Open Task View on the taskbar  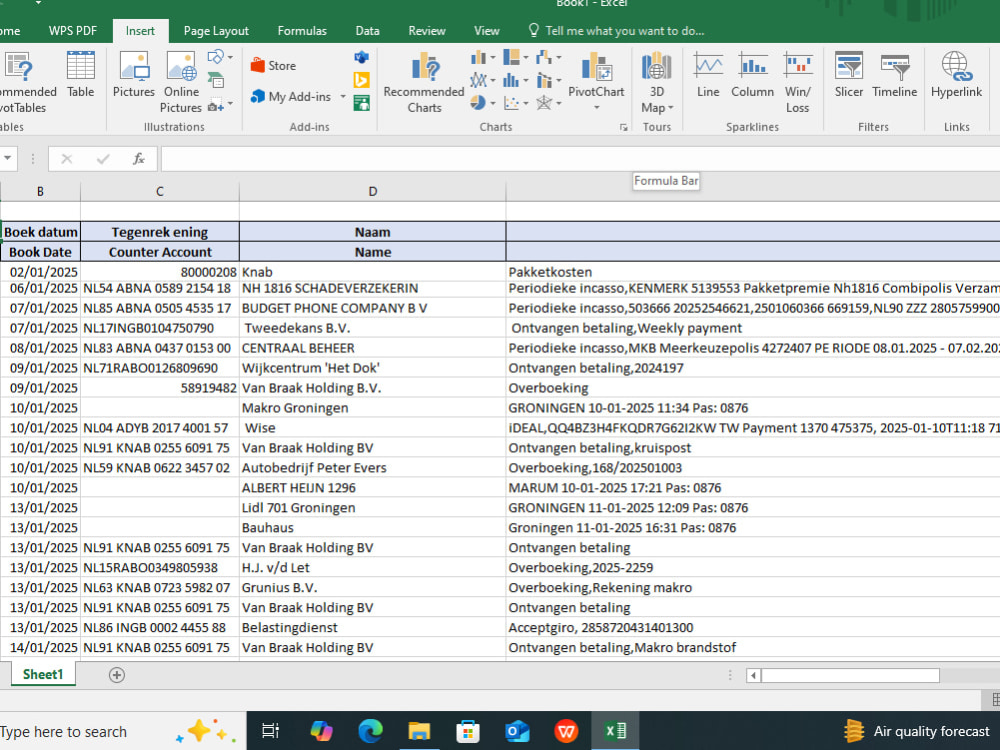tap(270, 731)
